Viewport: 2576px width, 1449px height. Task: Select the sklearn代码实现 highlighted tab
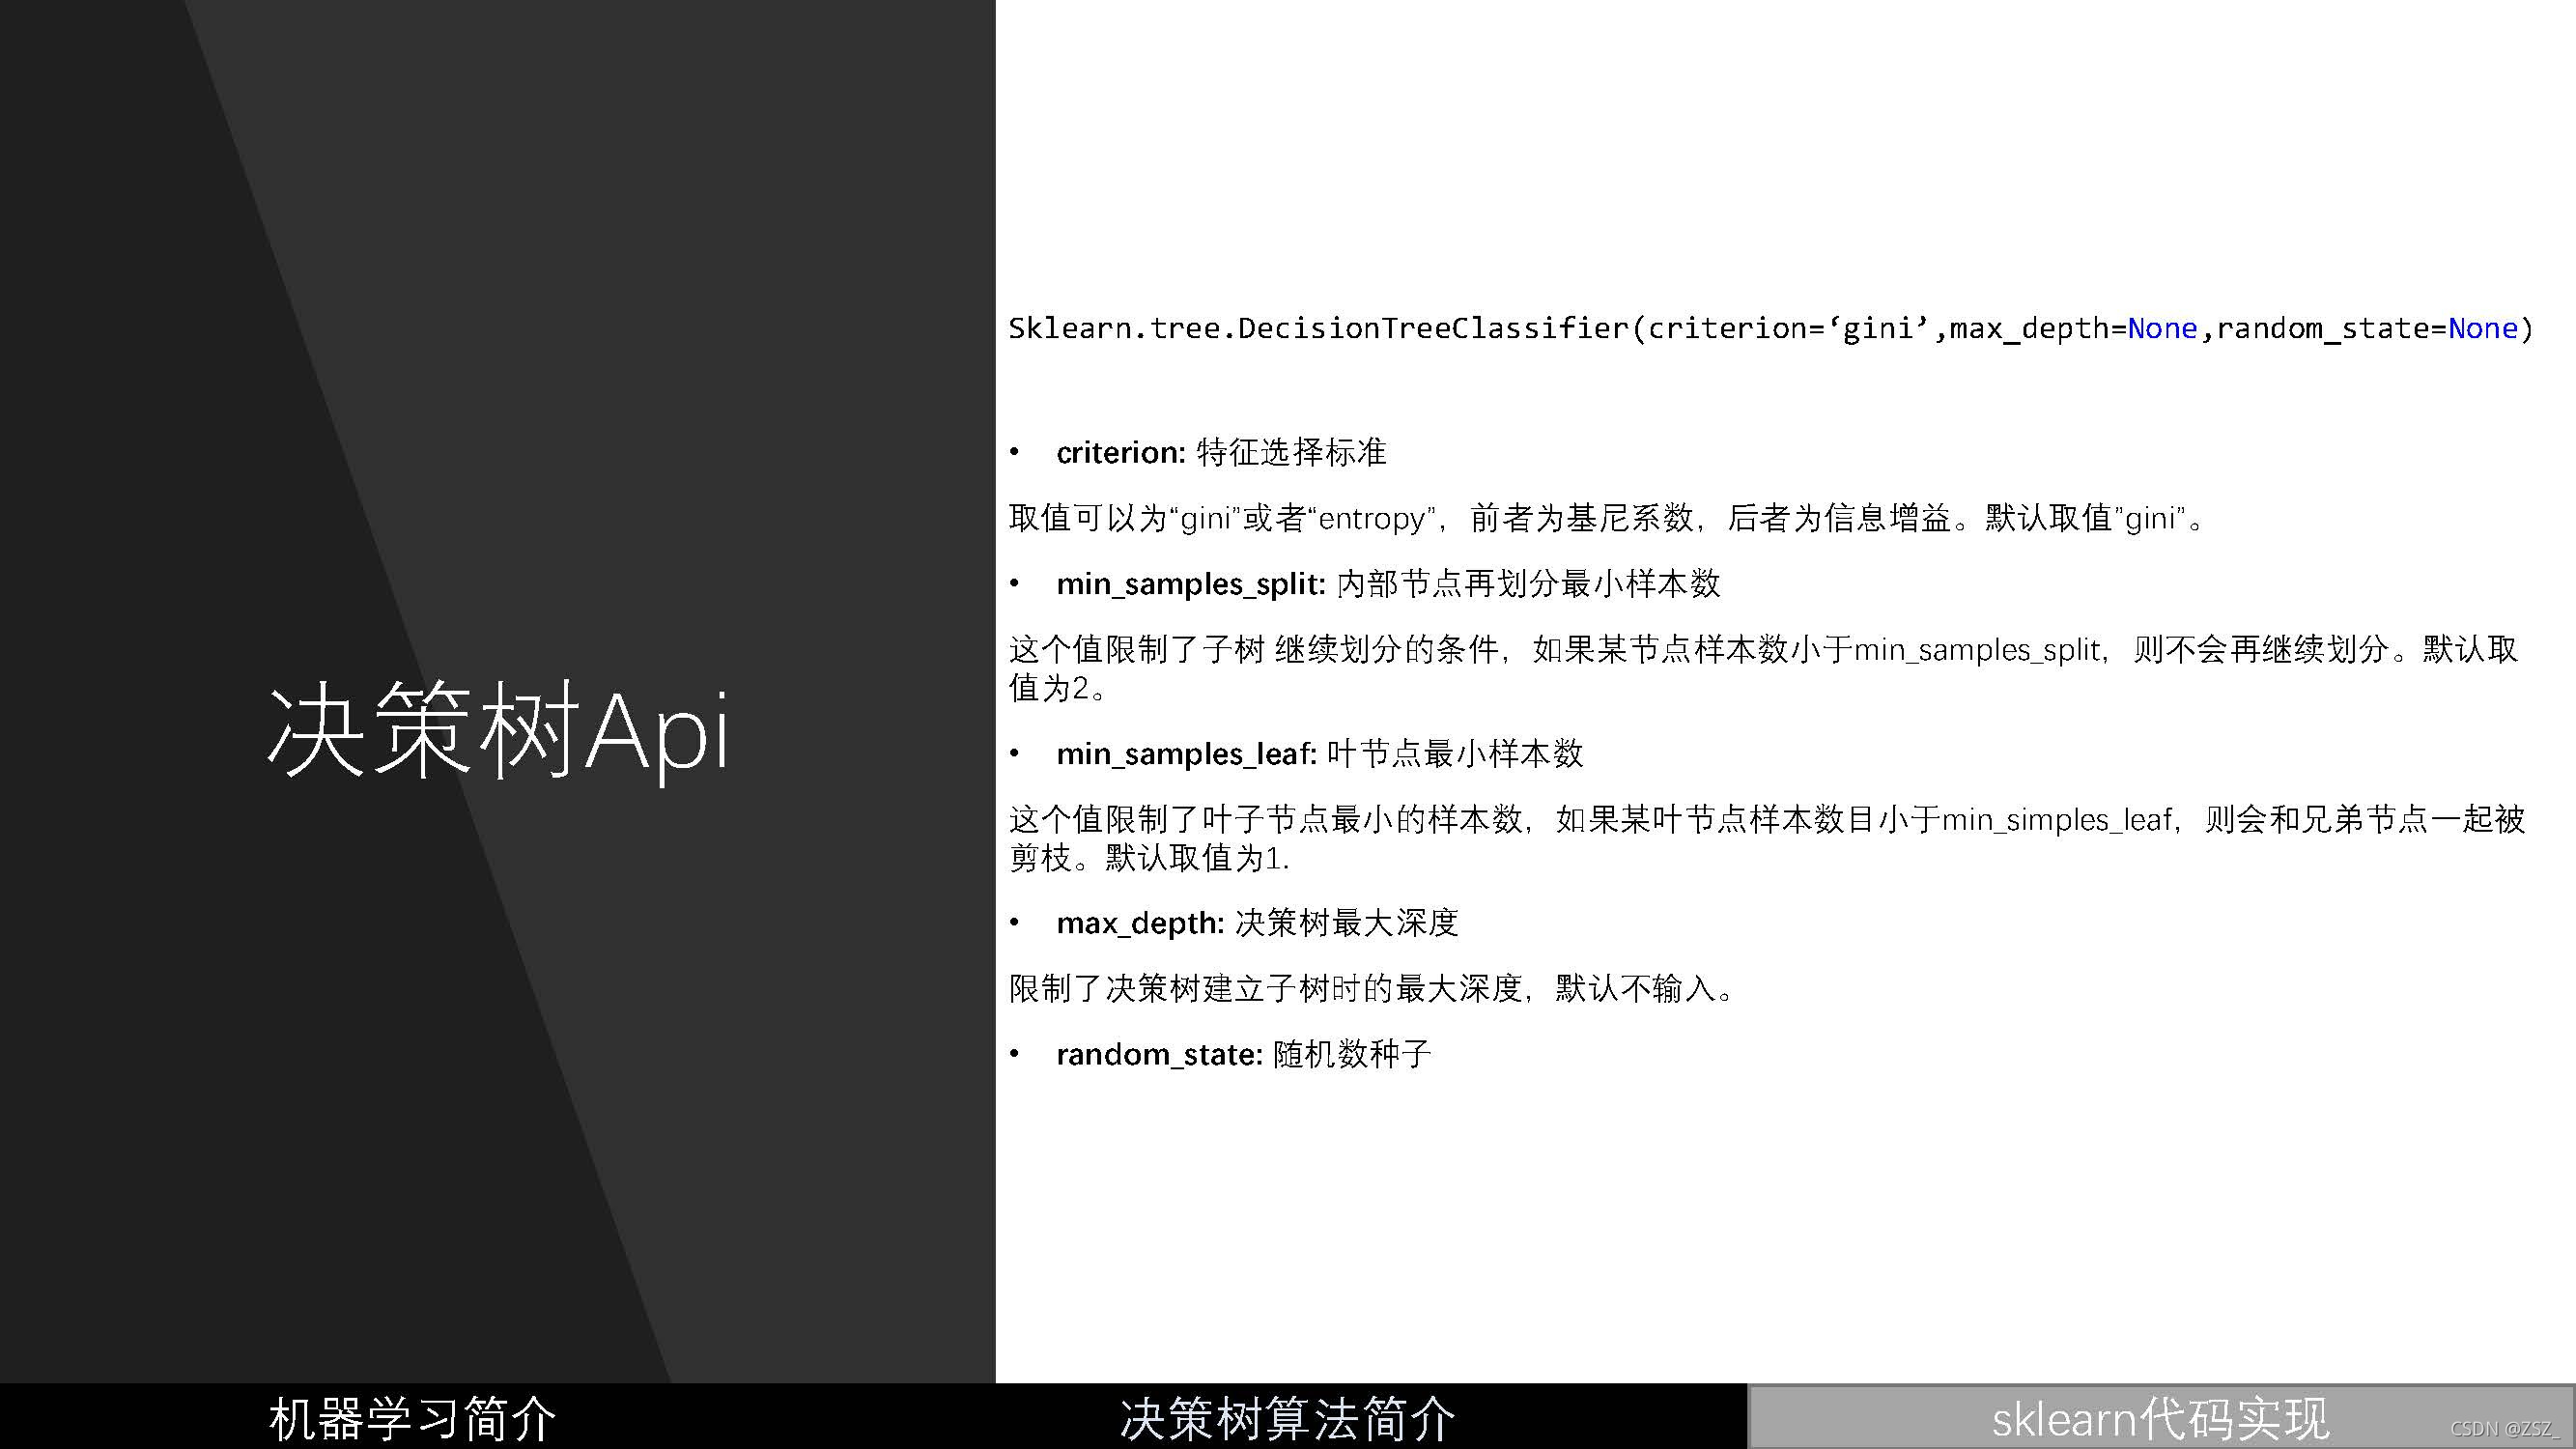click(2160, 1418)
